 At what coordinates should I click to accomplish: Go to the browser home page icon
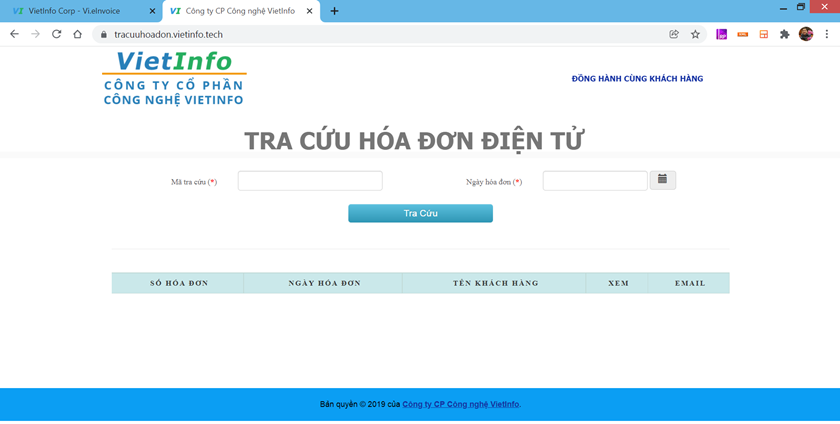click(77, 34)
